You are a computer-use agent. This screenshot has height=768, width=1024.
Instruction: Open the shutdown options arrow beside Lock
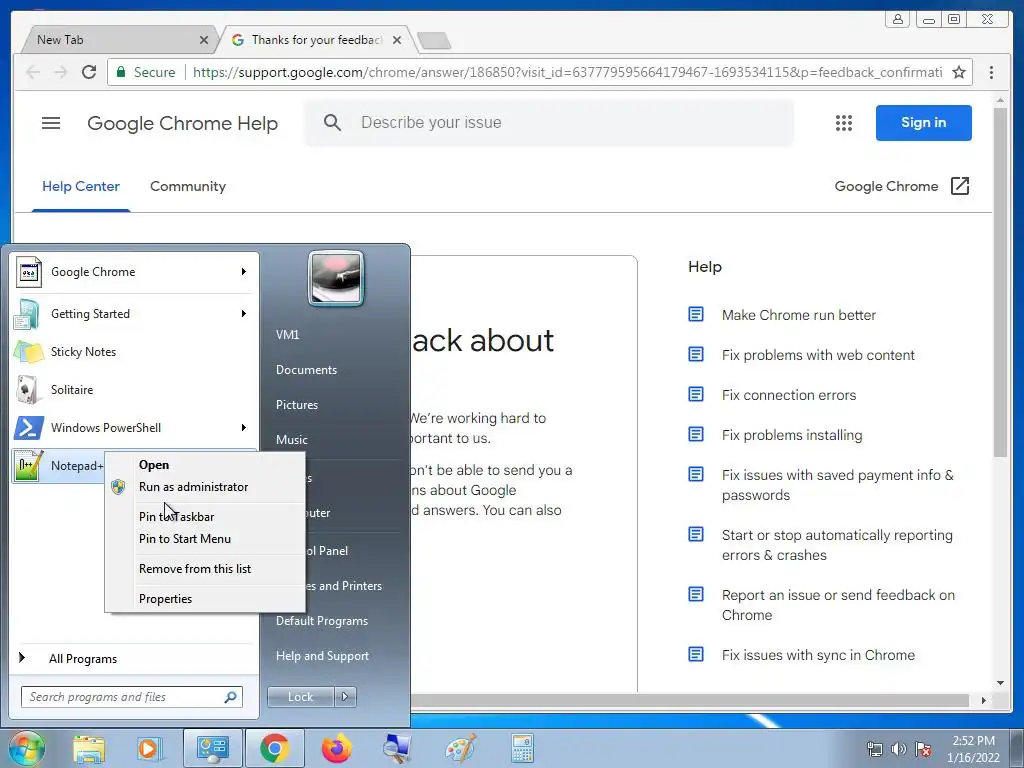tap(345, 697)
